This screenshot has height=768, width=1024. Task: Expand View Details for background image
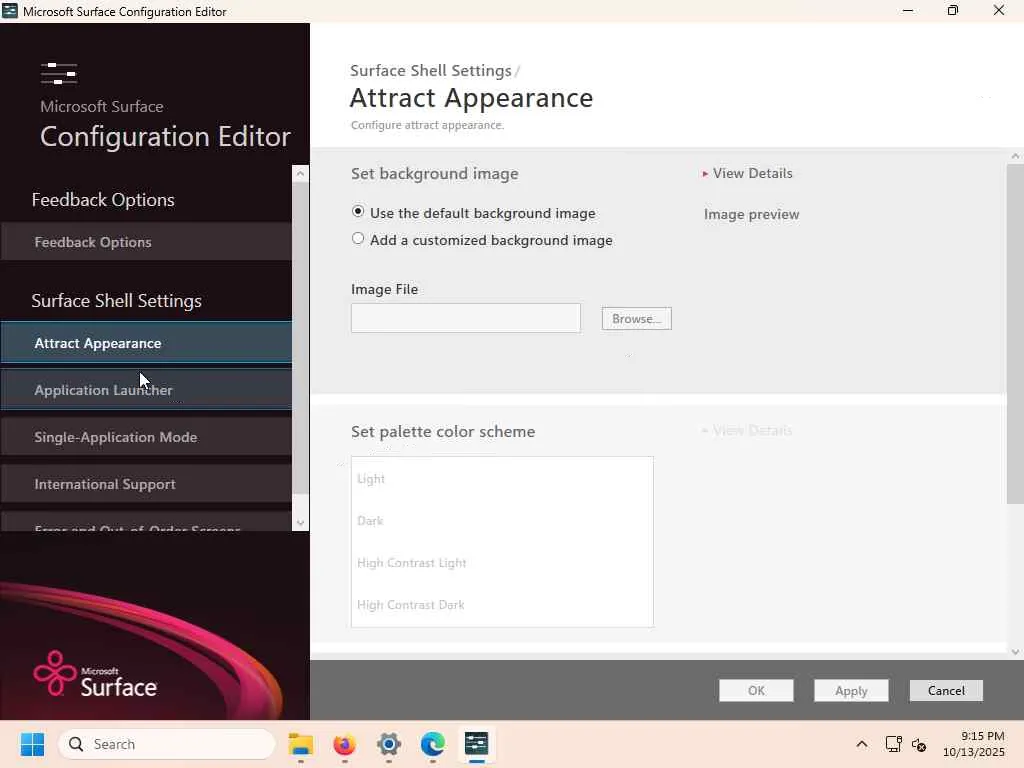point(748,173)
